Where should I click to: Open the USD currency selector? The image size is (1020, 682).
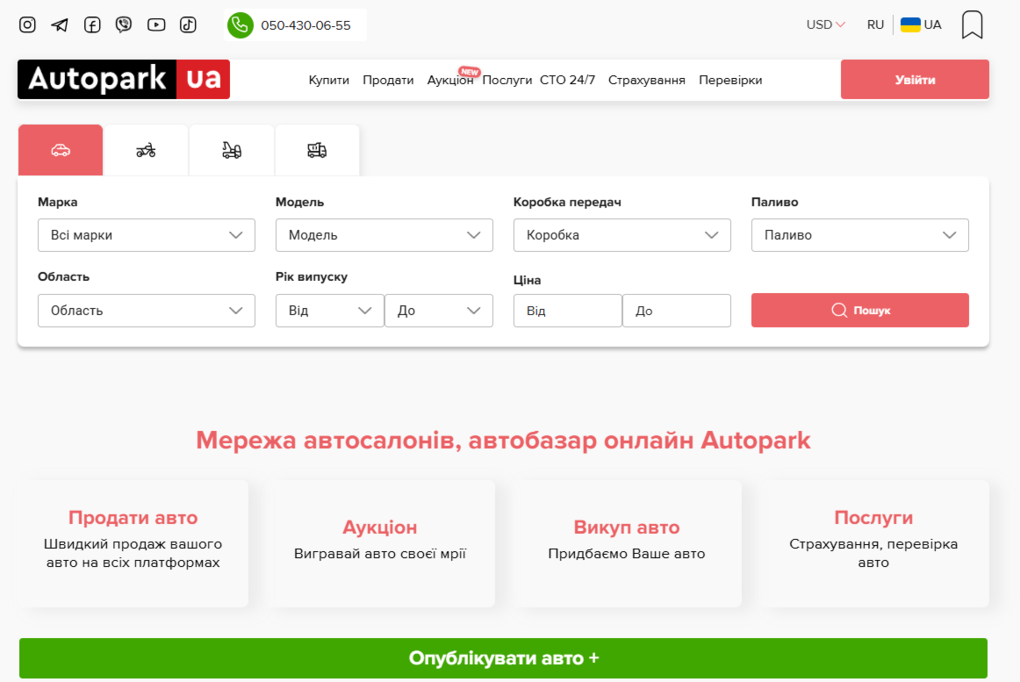click(x=826, y=25)
